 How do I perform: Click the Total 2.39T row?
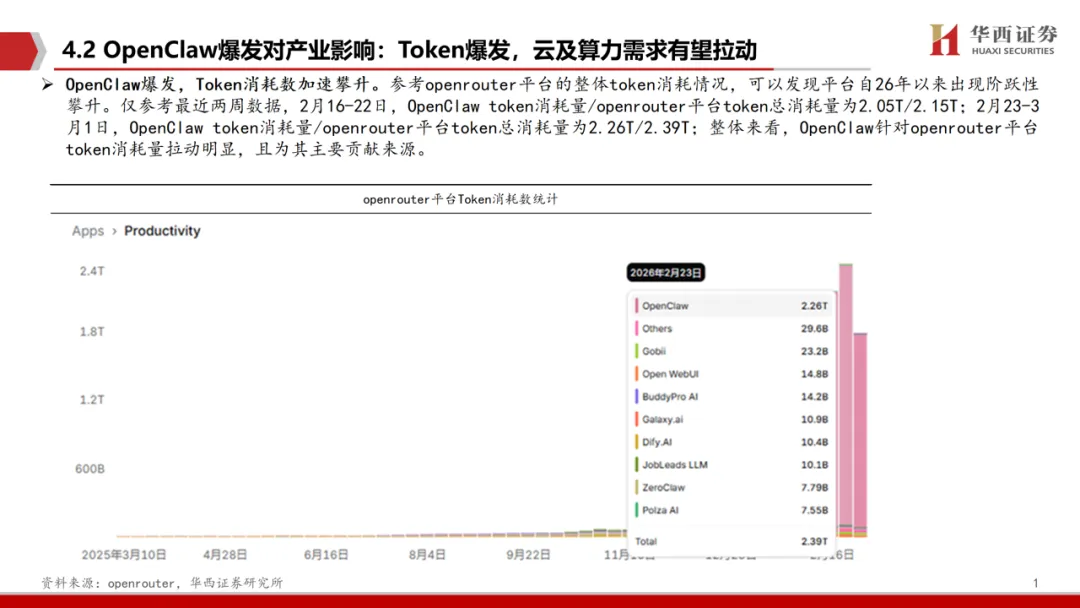click(731, 541)
